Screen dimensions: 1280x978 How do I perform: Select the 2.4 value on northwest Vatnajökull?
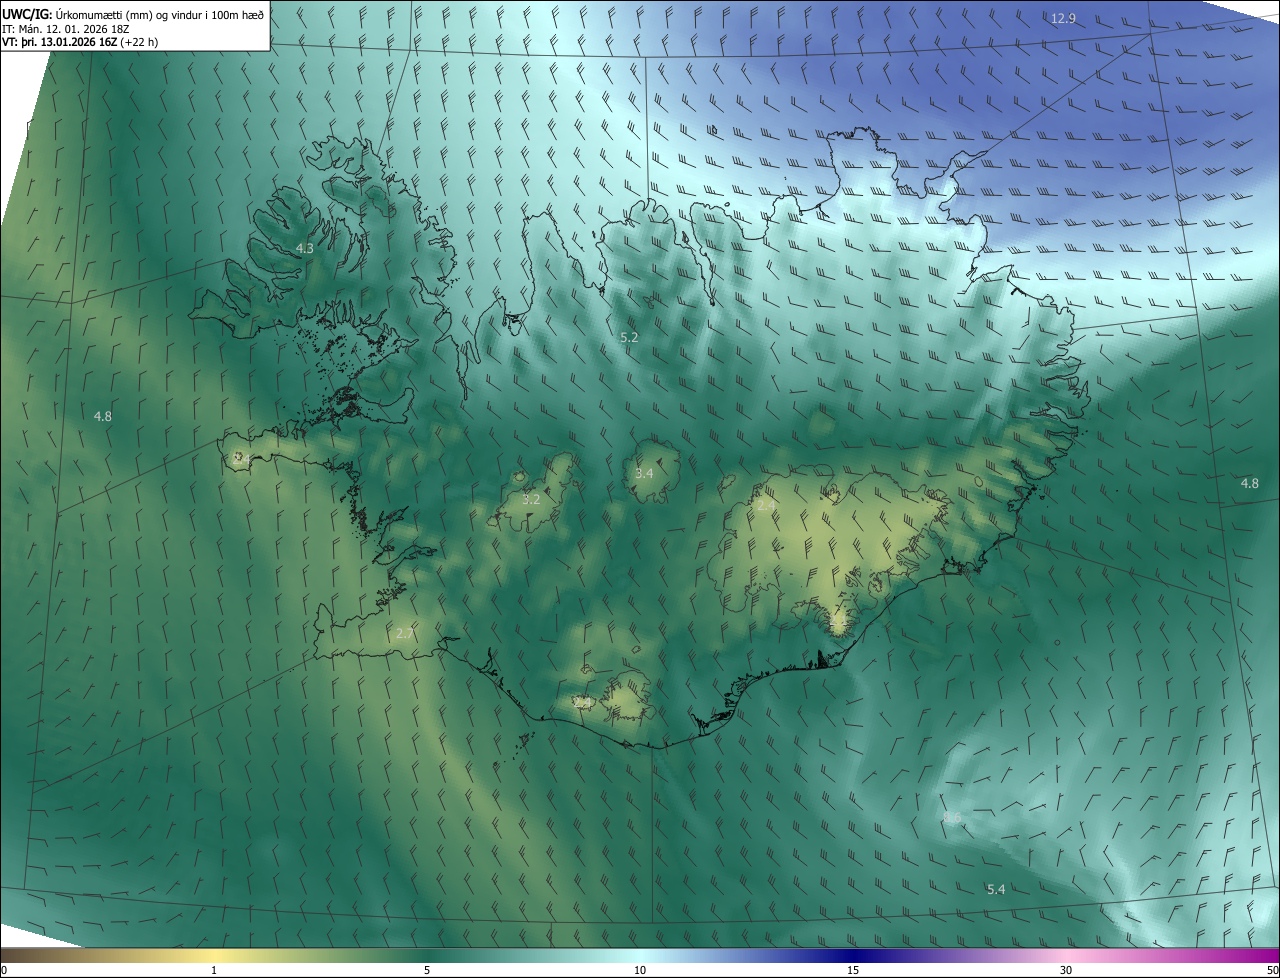click(766, 506)
